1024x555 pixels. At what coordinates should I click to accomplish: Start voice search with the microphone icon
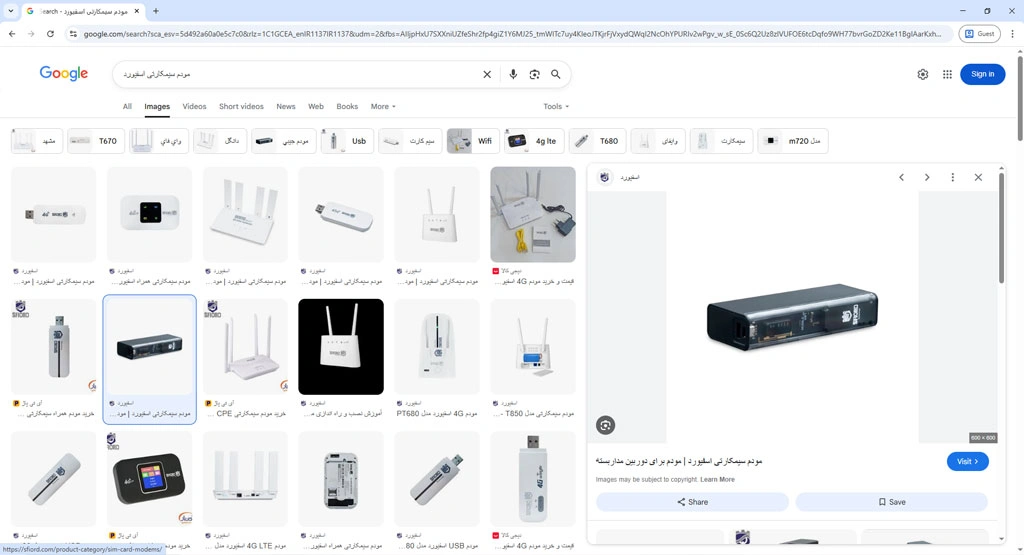(x=513, y=74)
